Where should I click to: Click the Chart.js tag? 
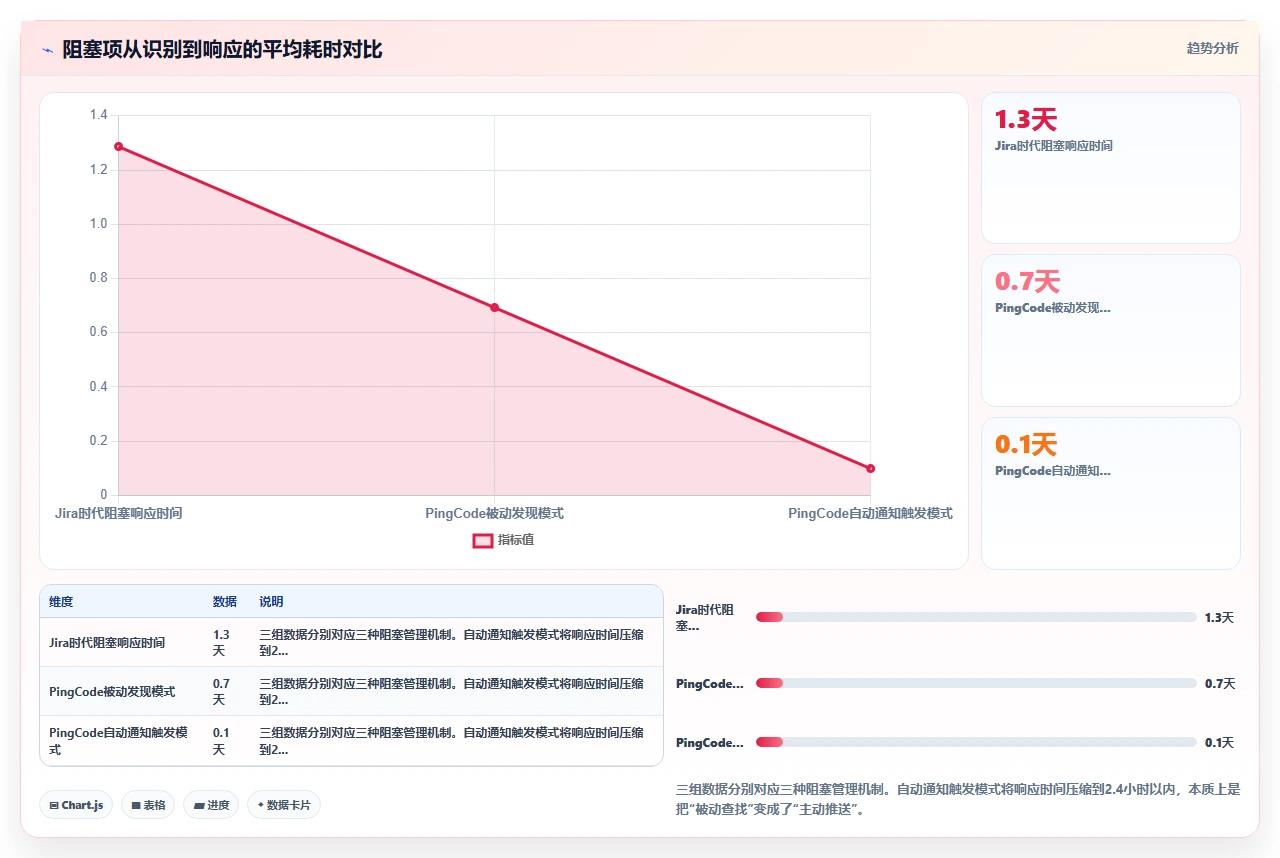coord(76,805)
